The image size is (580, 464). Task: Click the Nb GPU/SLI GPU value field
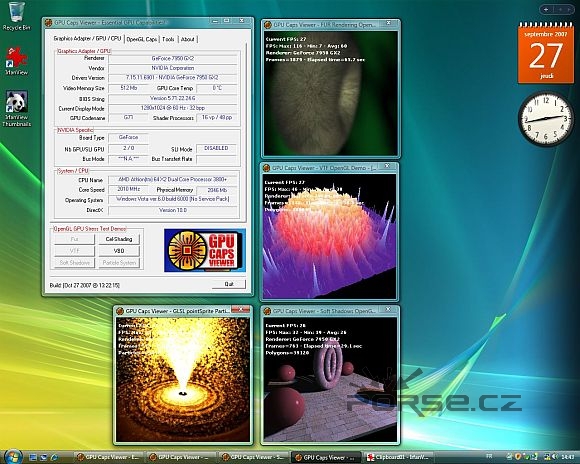pos(128,148)
